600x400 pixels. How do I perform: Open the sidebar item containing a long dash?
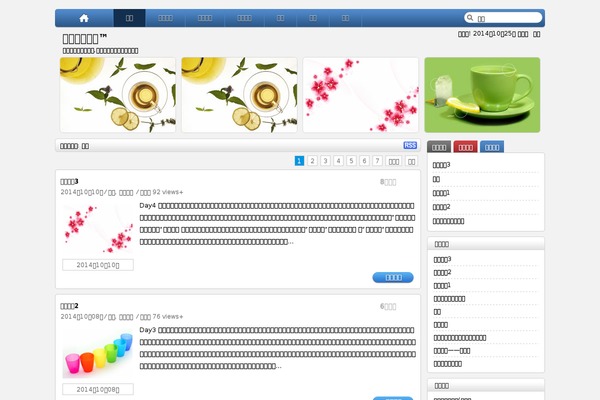pyautogui.click(x=452, y=351)
